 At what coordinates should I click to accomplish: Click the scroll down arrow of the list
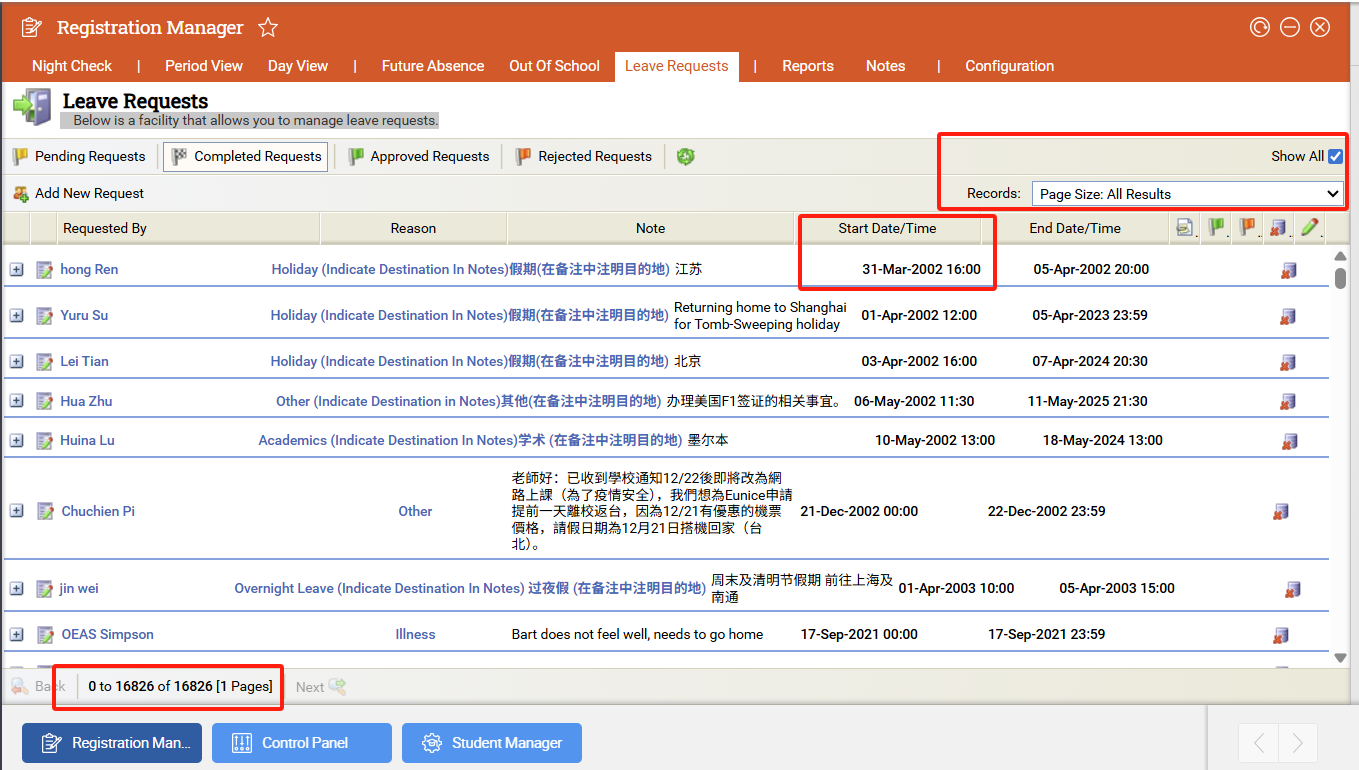pos(1340,657)
